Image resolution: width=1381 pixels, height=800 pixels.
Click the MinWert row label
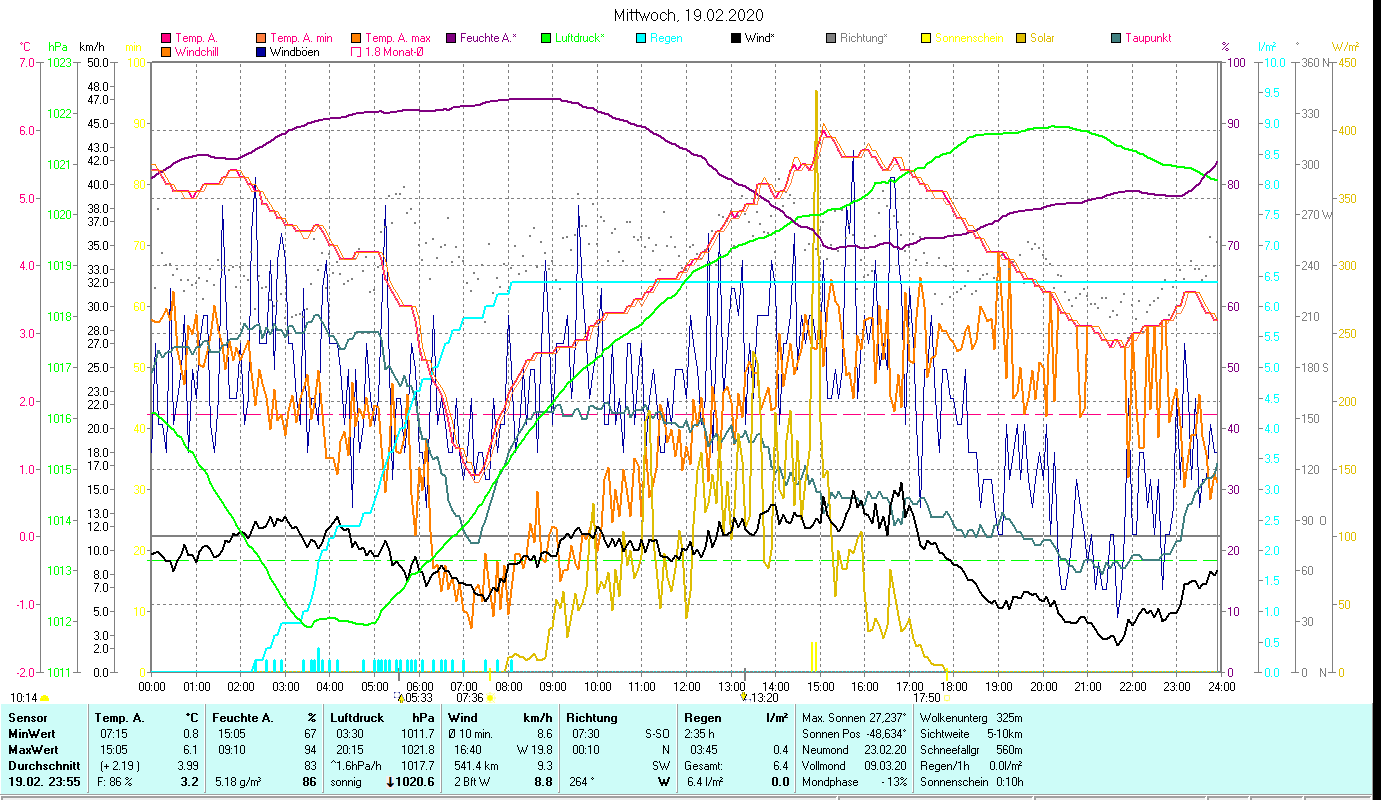[32, 734]
